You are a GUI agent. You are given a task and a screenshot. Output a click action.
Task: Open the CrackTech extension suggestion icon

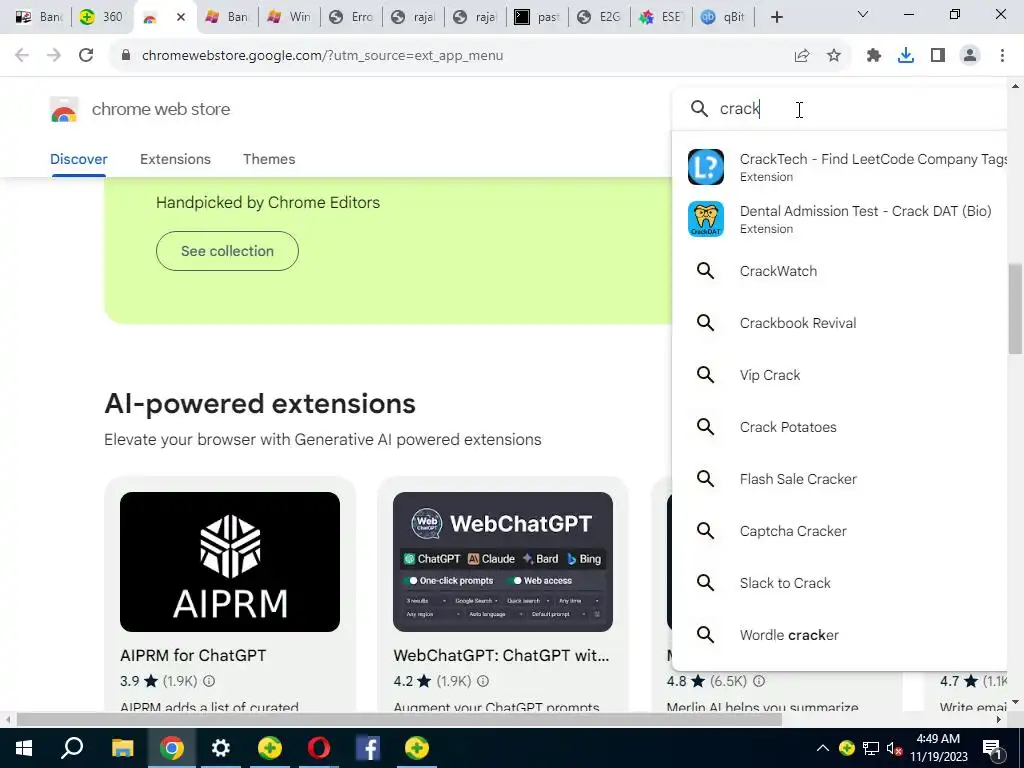click(705, 167)
